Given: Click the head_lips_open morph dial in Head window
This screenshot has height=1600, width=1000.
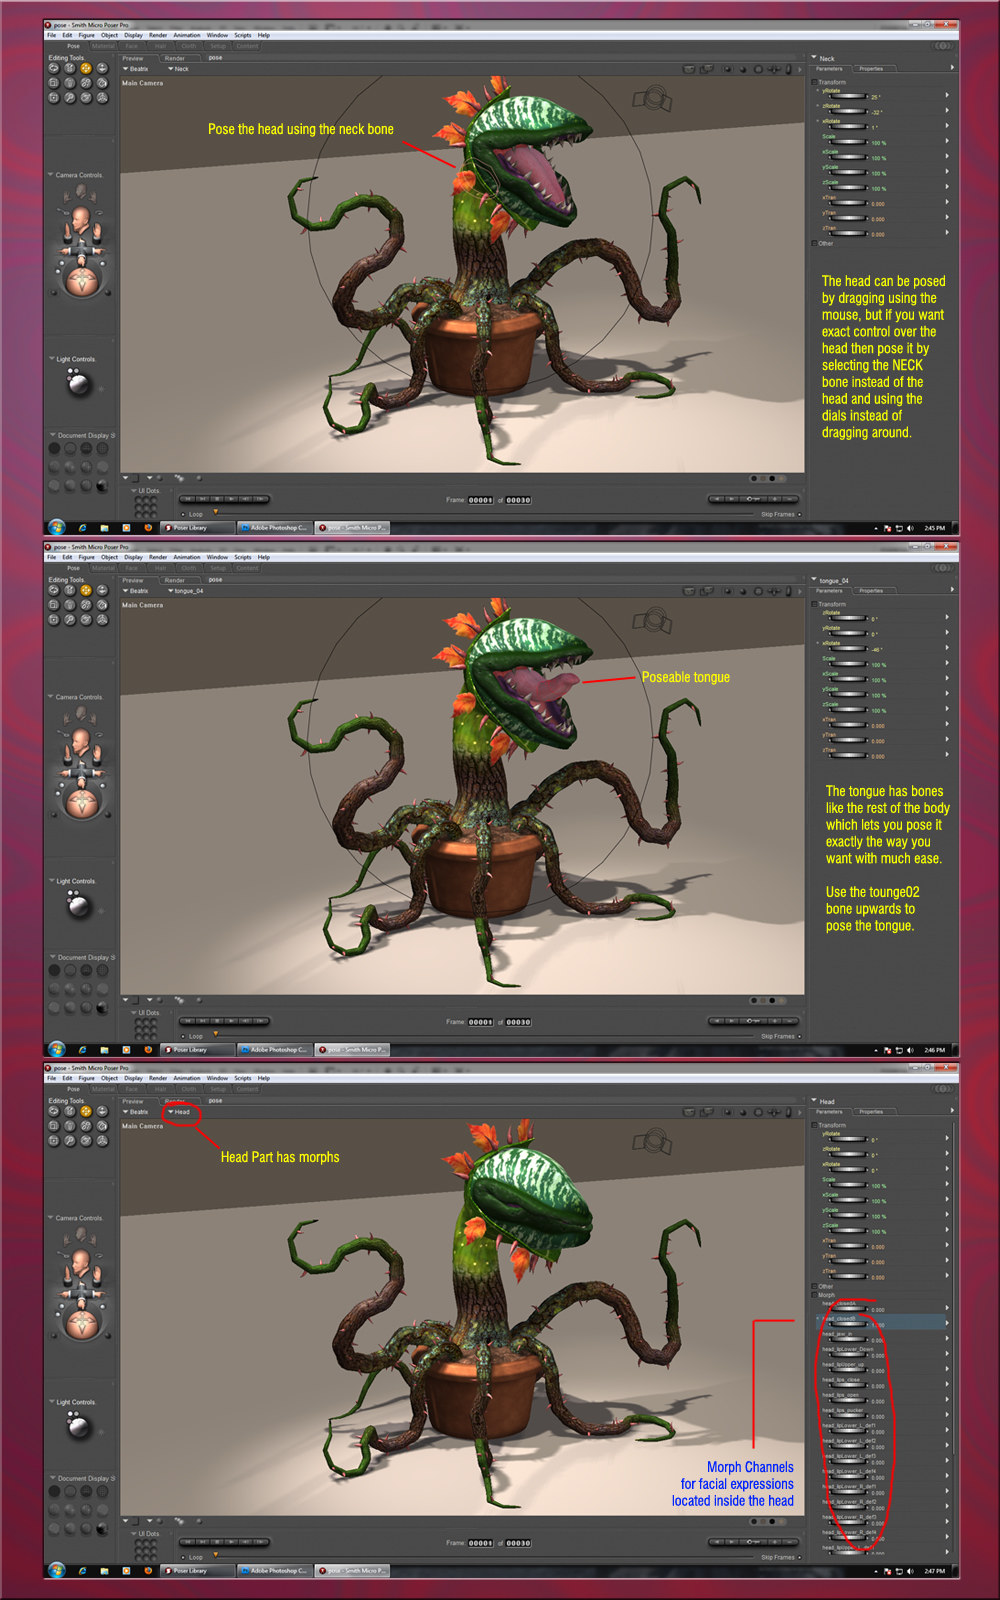Looking at the screenshot, I should pos(848,1401).
